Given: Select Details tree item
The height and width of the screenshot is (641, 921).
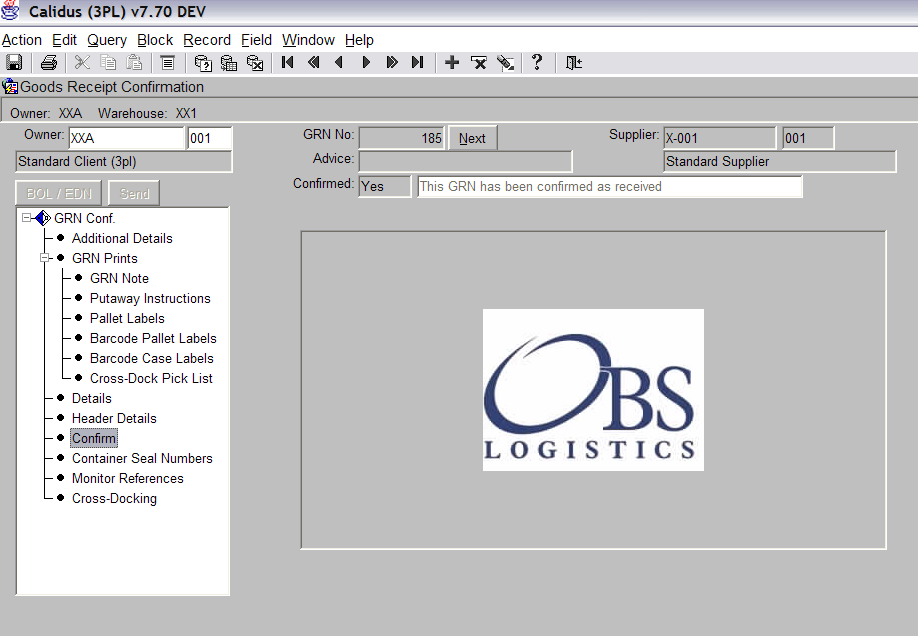Looking at the screenshot, I should click(92, 398).
